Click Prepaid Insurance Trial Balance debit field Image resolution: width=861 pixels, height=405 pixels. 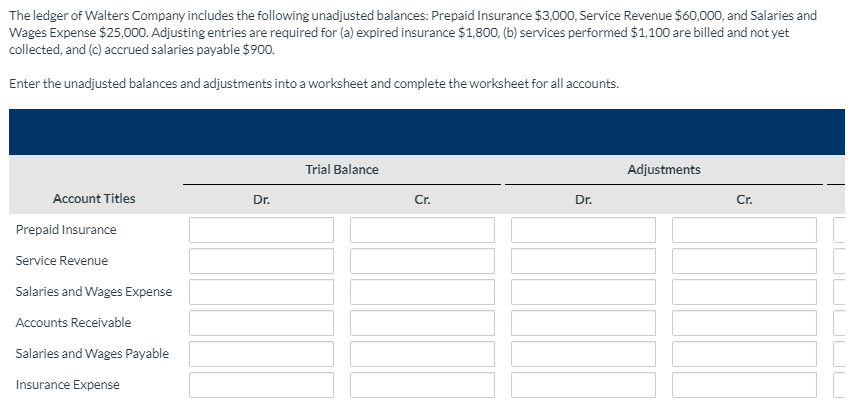click(261, 230)
